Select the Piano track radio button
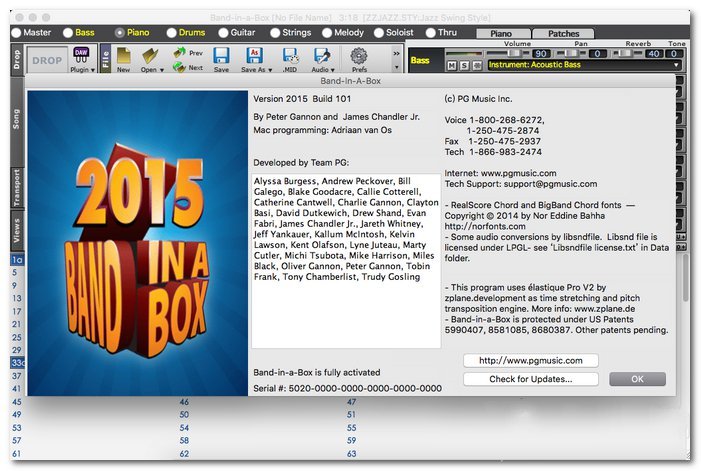The width and height of the screenshot is (701, 471). (x=119, y=33)
